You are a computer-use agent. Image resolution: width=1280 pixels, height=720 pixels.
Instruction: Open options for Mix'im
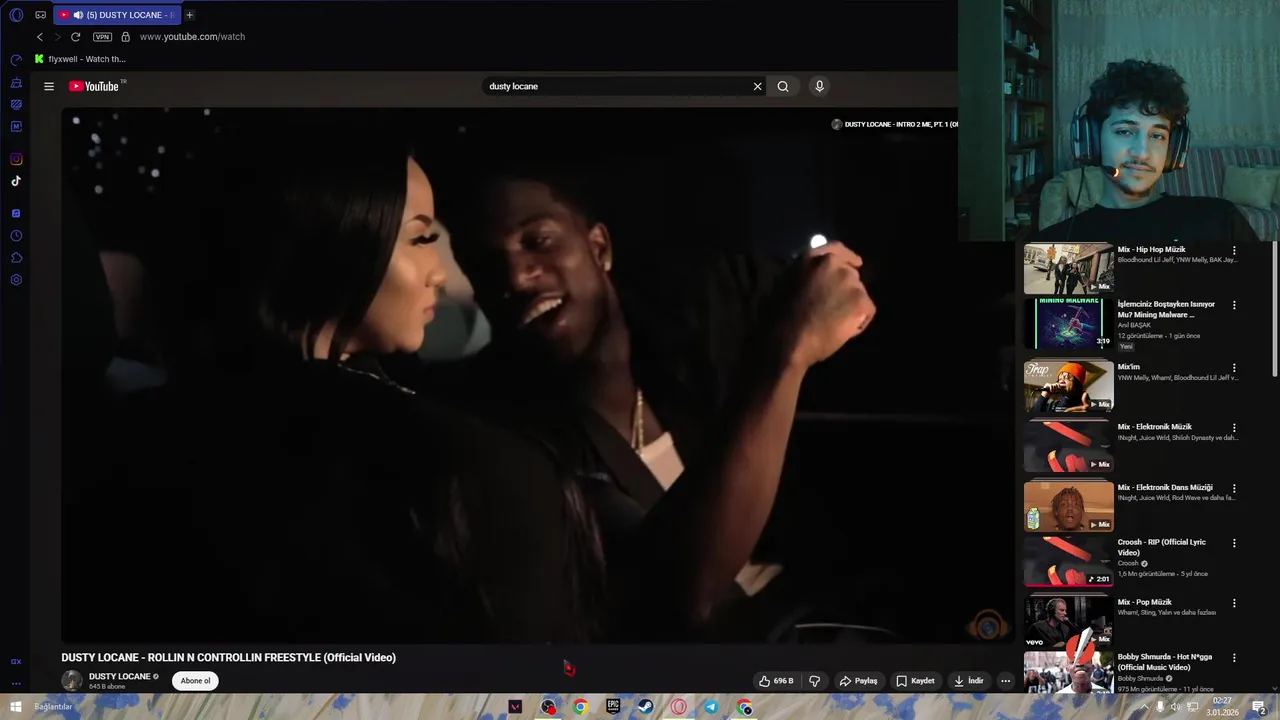click(1234, 368)
